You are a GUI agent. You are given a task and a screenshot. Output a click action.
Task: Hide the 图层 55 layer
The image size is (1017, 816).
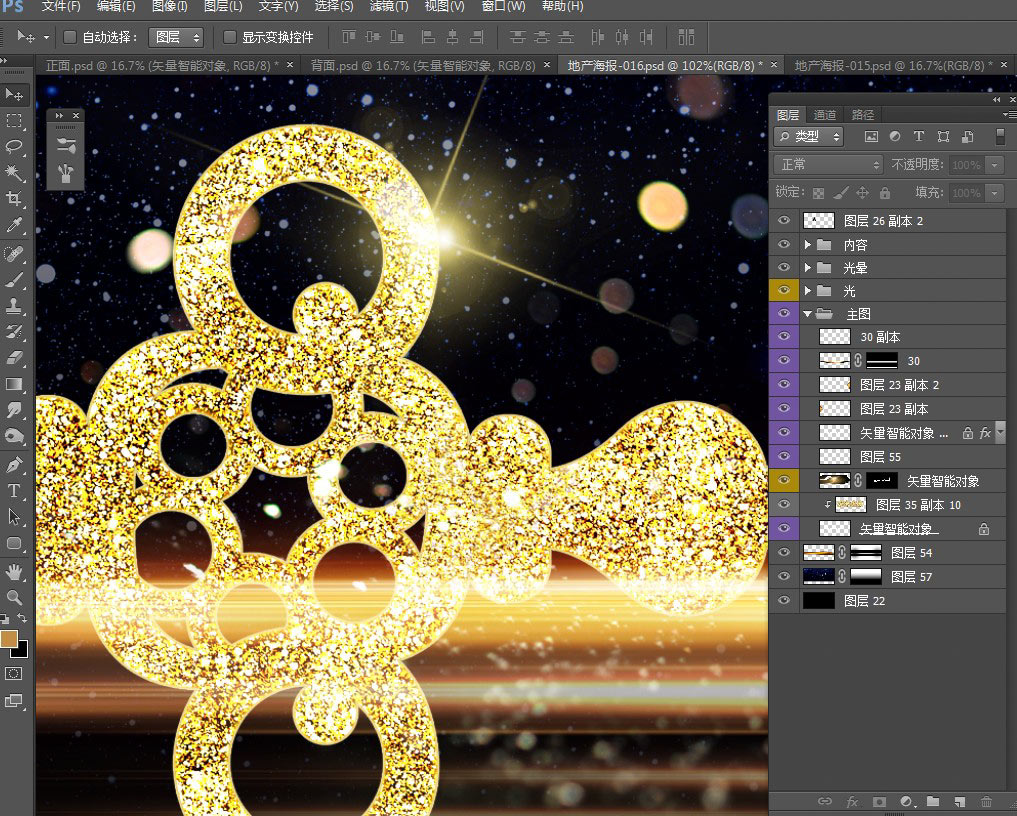point(784,456)
